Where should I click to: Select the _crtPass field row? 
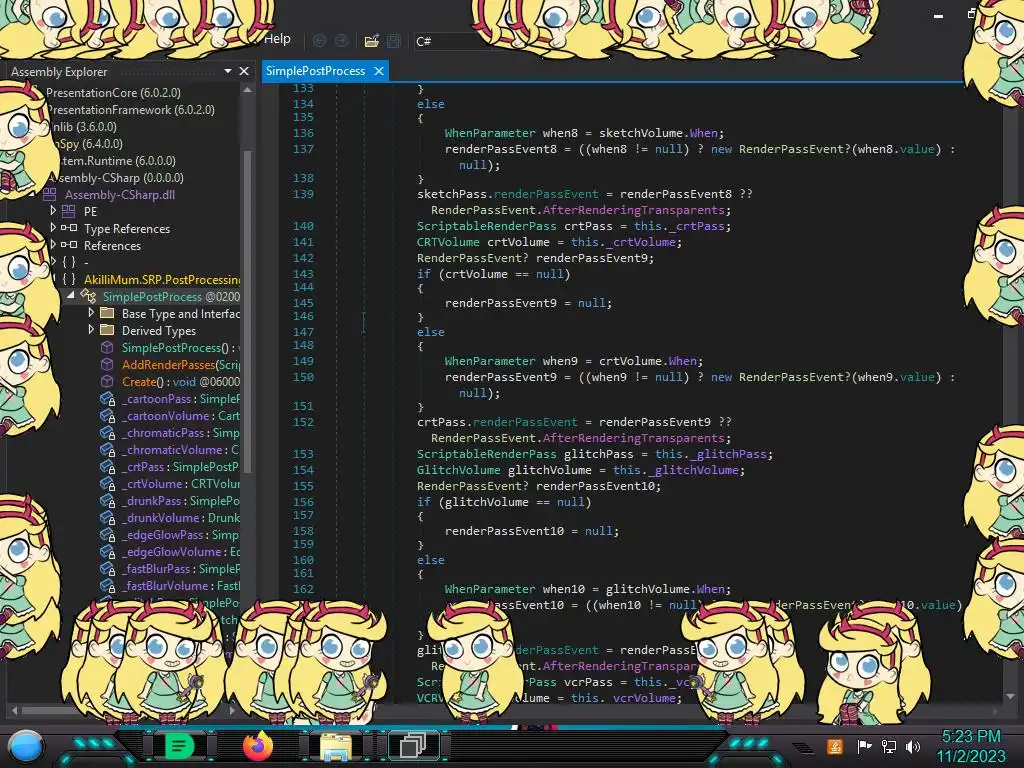click(170, 466)
